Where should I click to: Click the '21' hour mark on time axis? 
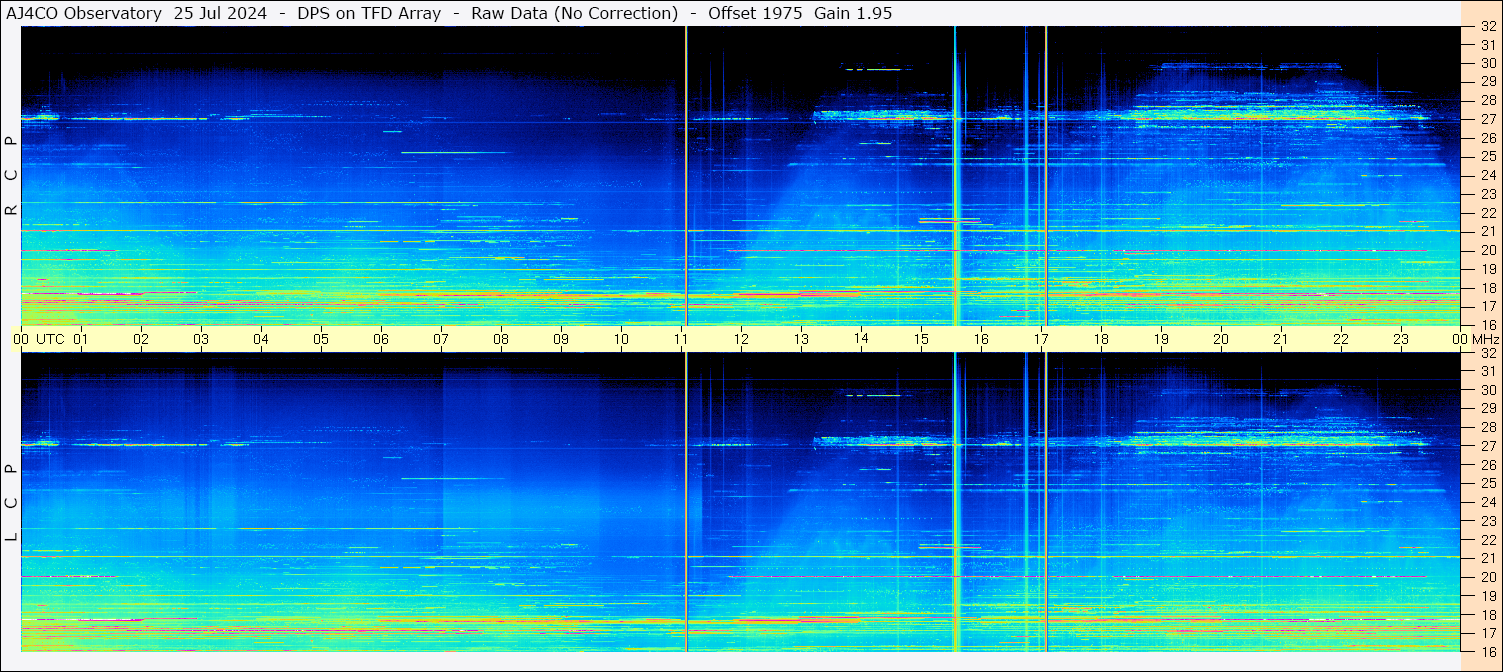click(1281, 339)
